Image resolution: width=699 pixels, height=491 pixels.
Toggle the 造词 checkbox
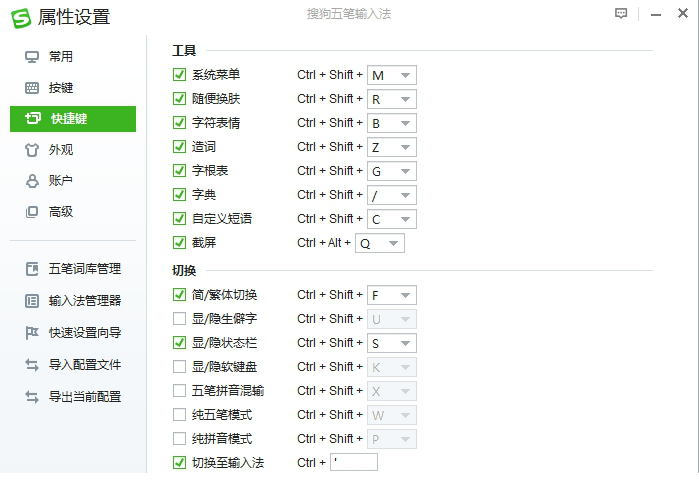[x=179, y=147]
